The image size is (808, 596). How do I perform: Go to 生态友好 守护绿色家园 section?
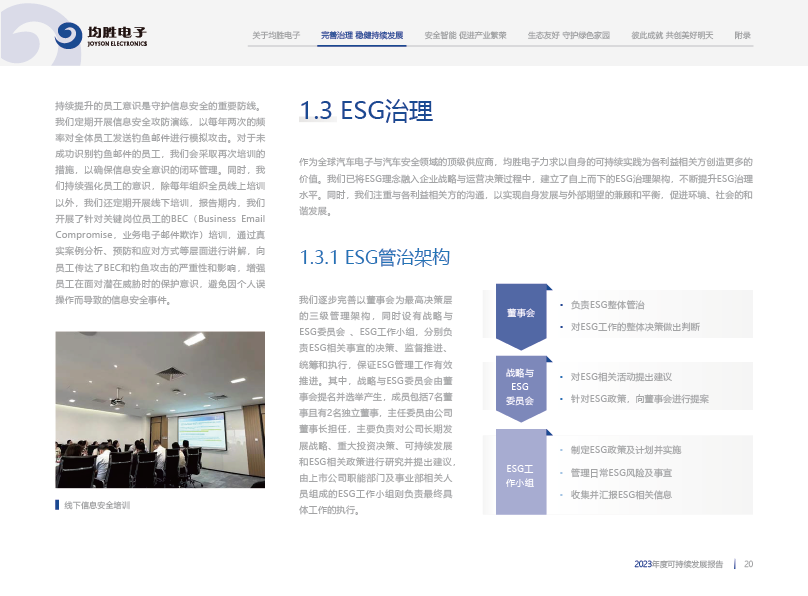click(568, 35)
